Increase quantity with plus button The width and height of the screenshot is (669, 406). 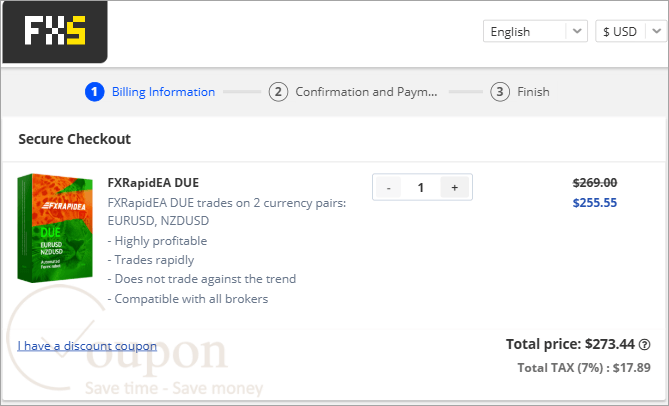(x=454, y=187)
